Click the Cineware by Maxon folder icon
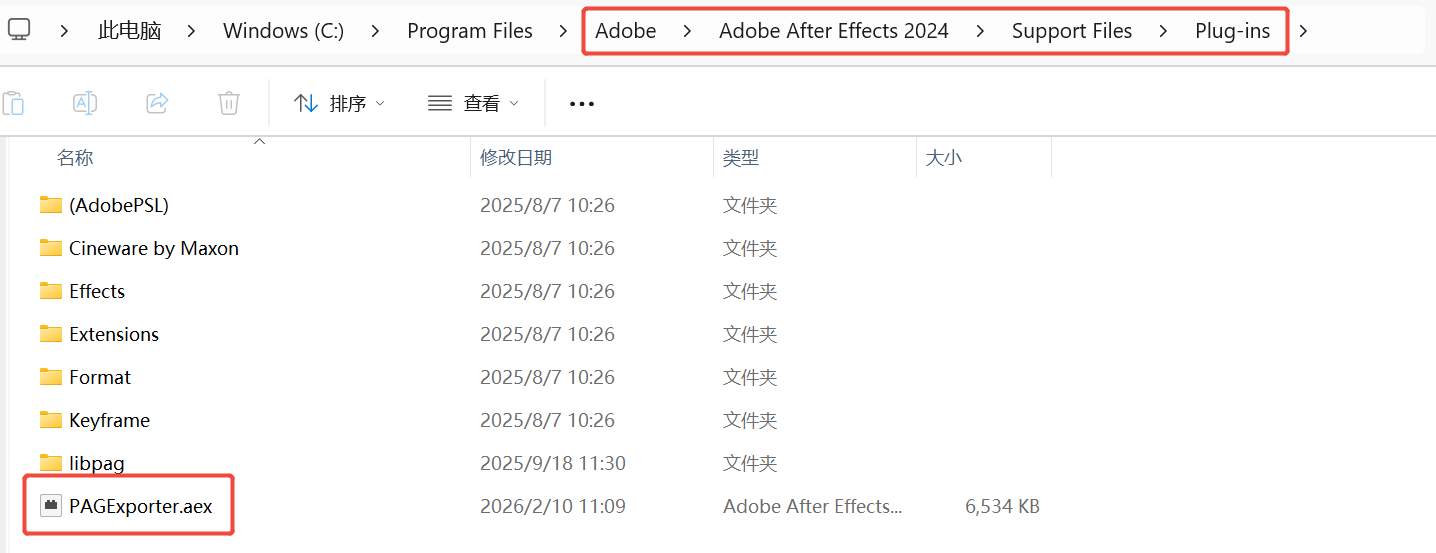Viewport: 1436px width, 553px height. (x=51, y=248)
